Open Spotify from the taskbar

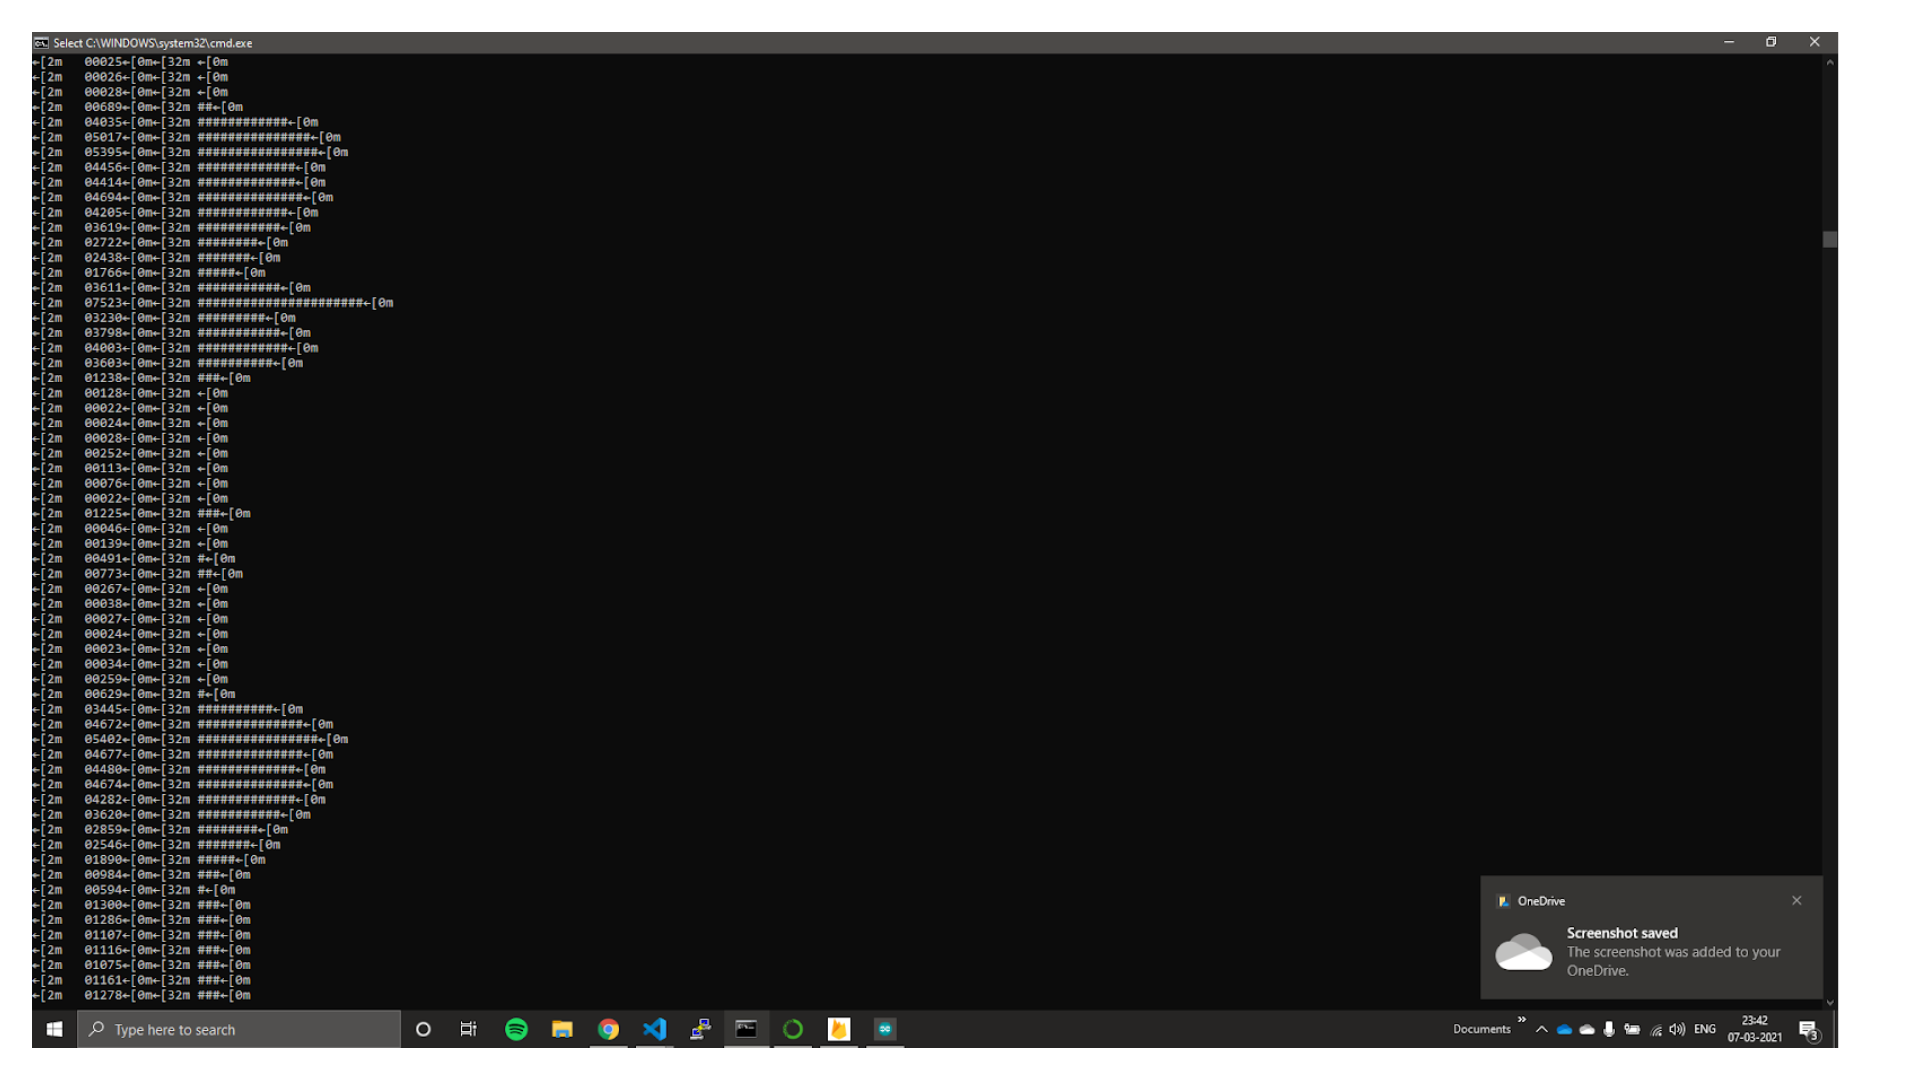pos(516,1029)
